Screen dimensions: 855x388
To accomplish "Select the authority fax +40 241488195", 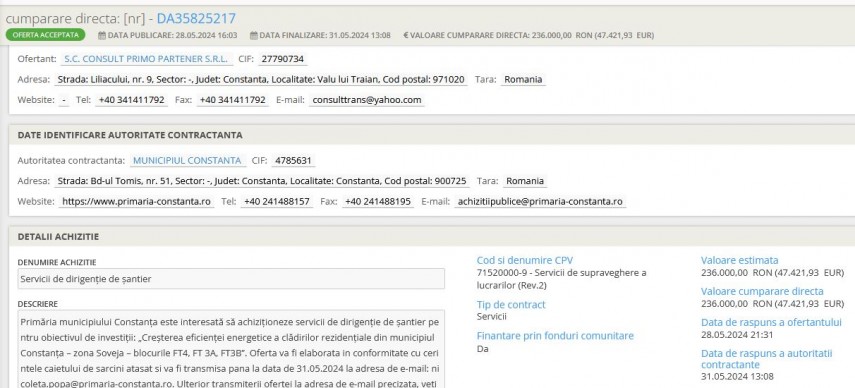I will [x=378, y=202].
